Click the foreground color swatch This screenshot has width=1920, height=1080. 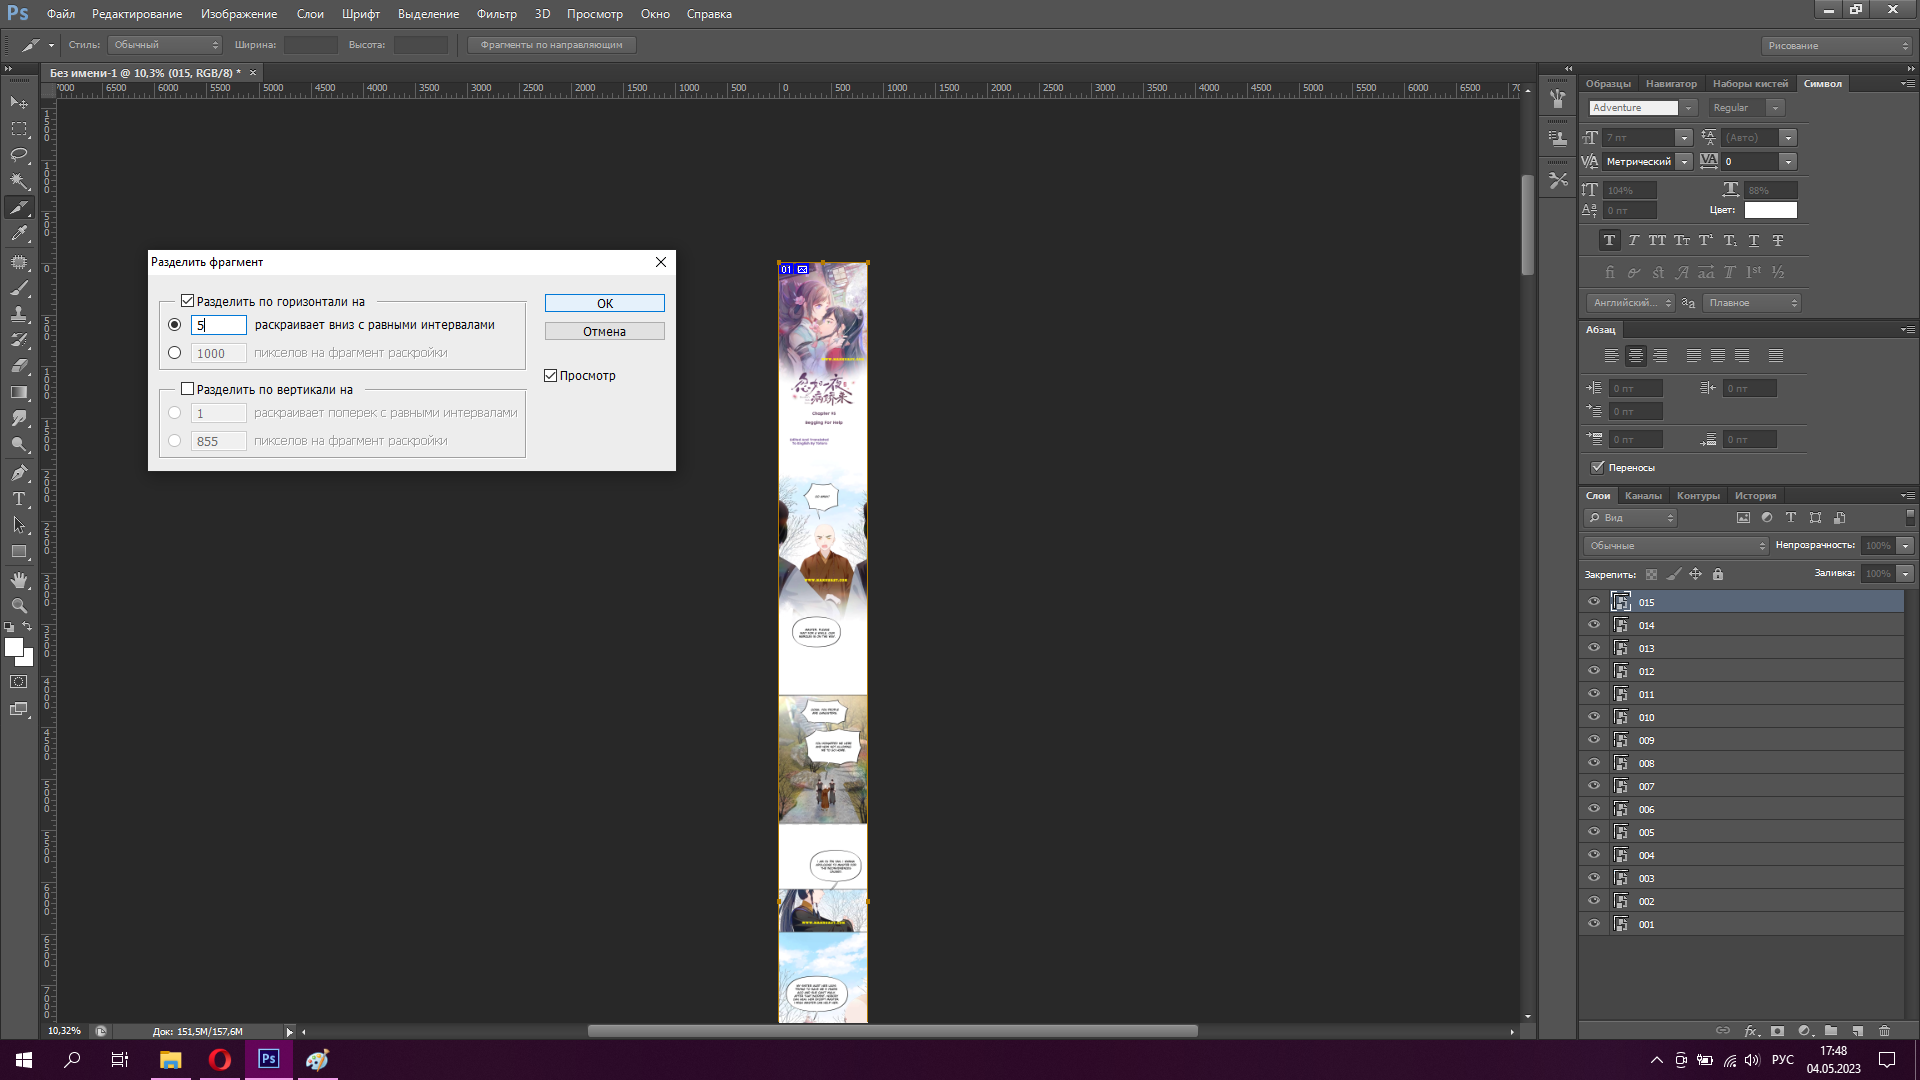pyautogui.click(x=14, y=647)
